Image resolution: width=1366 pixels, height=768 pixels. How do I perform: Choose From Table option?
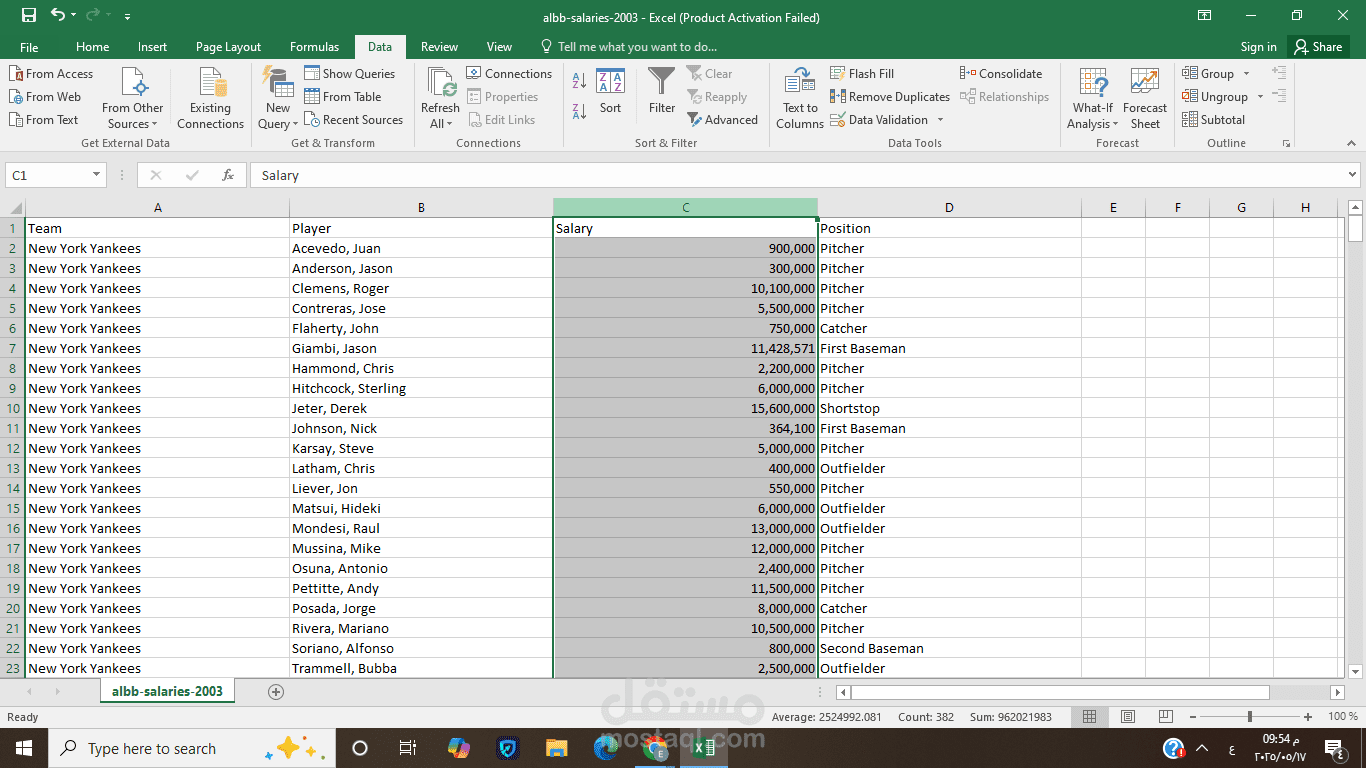[343, 97]
